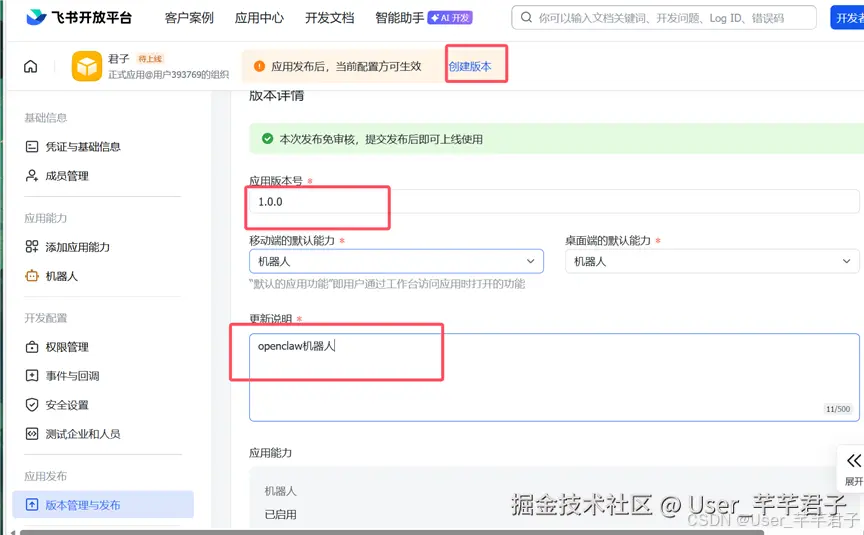
Task: Click the orange warning icon in banner
Action: pyautogui.click(x=260, y=67)
